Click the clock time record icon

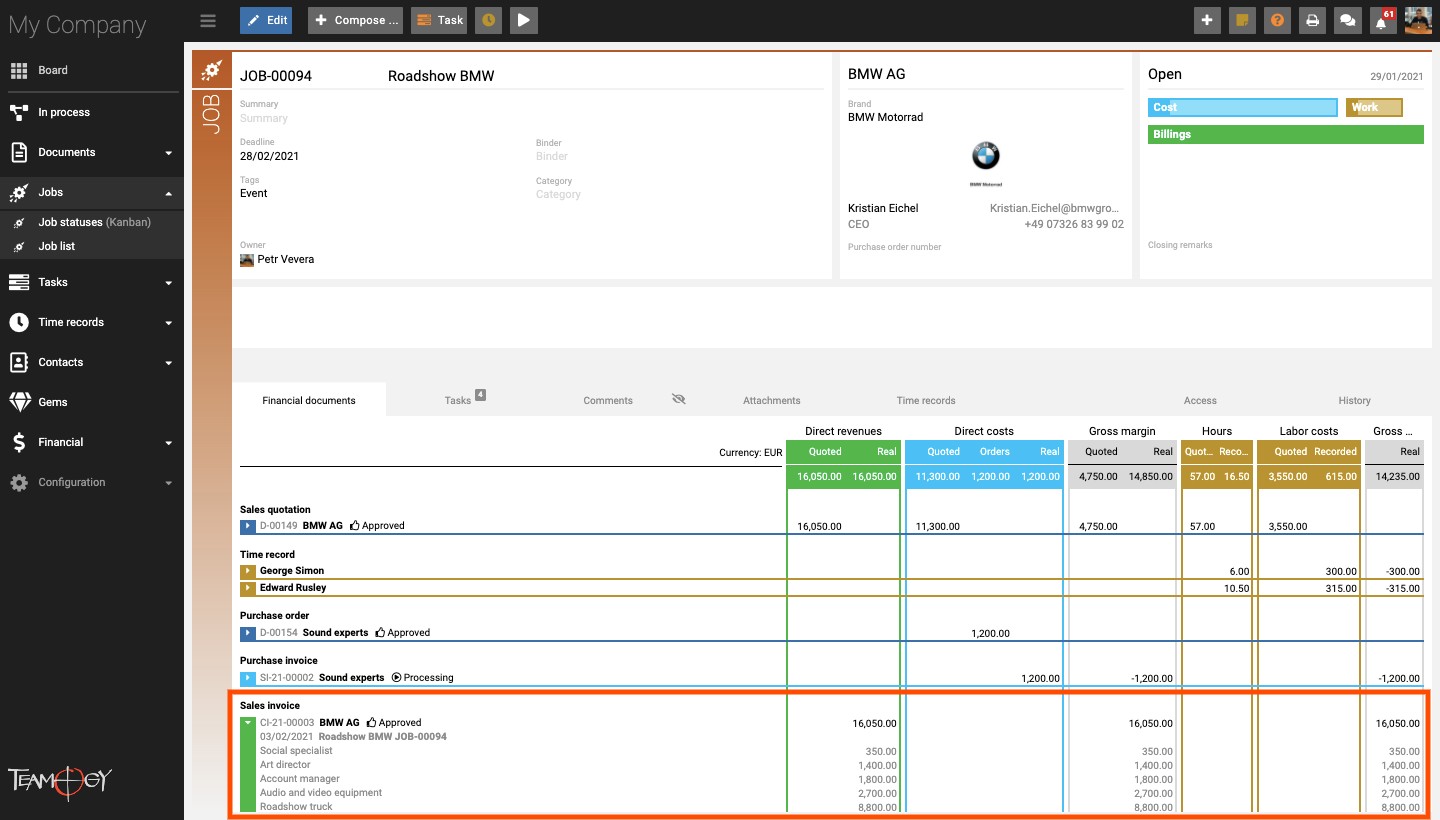[x=488, y=20]
